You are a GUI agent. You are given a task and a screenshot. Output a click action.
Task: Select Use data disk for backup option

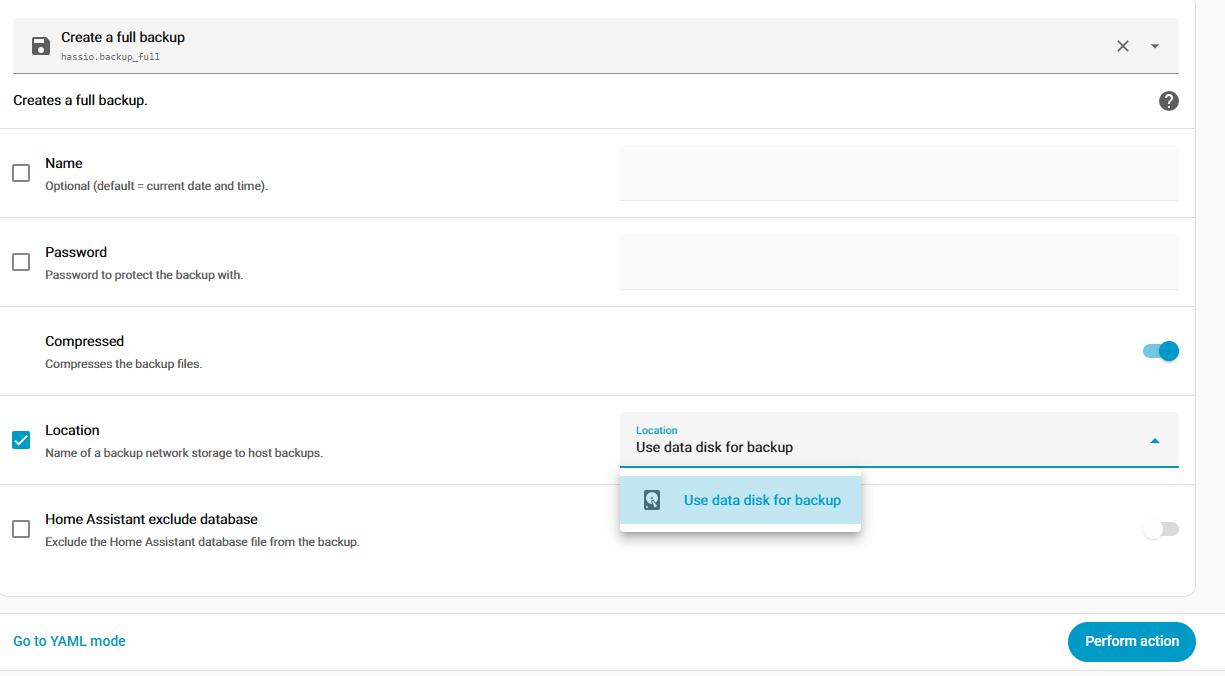click(761, 500)
